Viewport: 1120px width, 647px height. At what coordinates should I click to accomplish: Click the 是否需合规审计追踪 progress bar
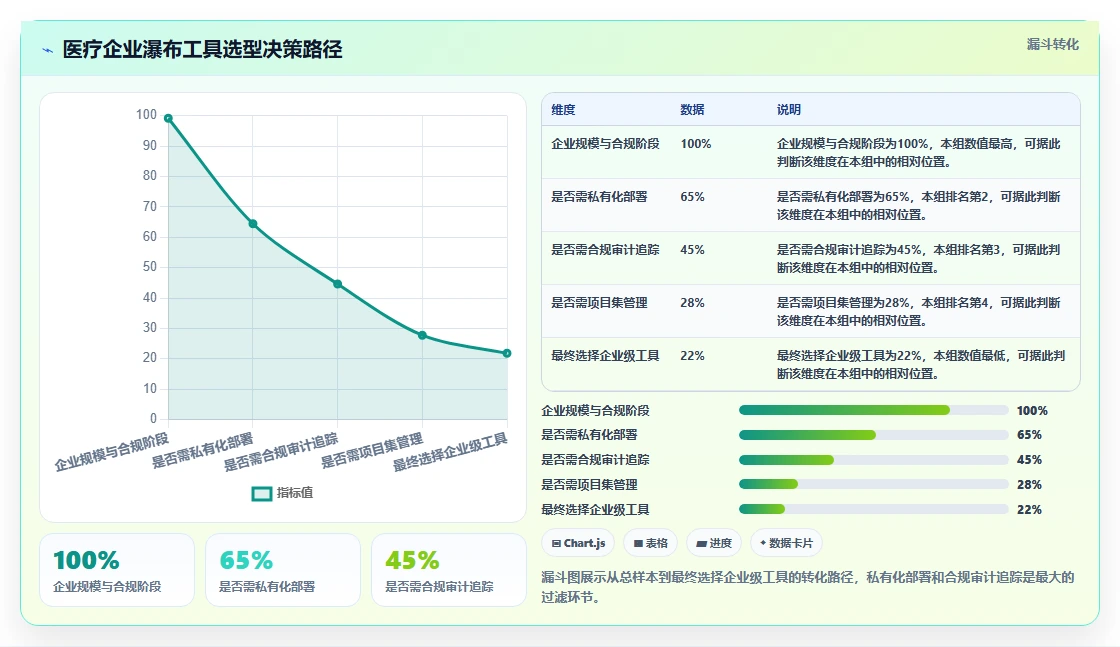874,461
